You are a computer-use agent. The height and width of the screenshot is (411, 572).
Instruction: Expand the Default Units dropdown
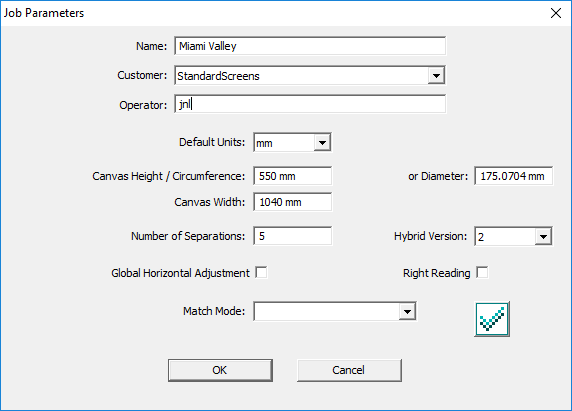click(322, 142)
